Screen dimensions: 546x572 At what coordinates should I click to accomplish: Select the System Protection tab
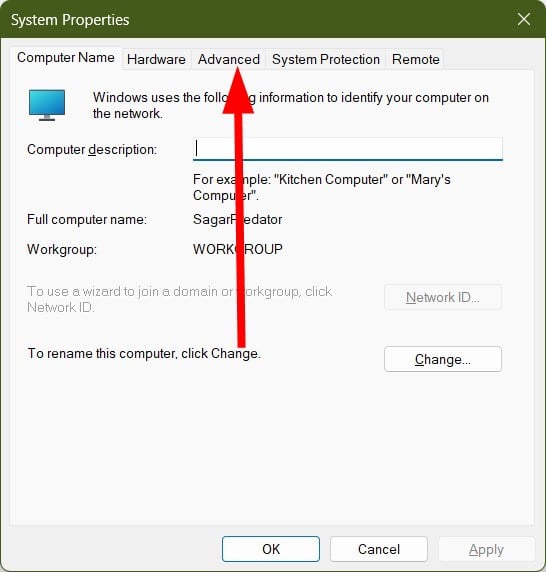[x=326, y=59]
